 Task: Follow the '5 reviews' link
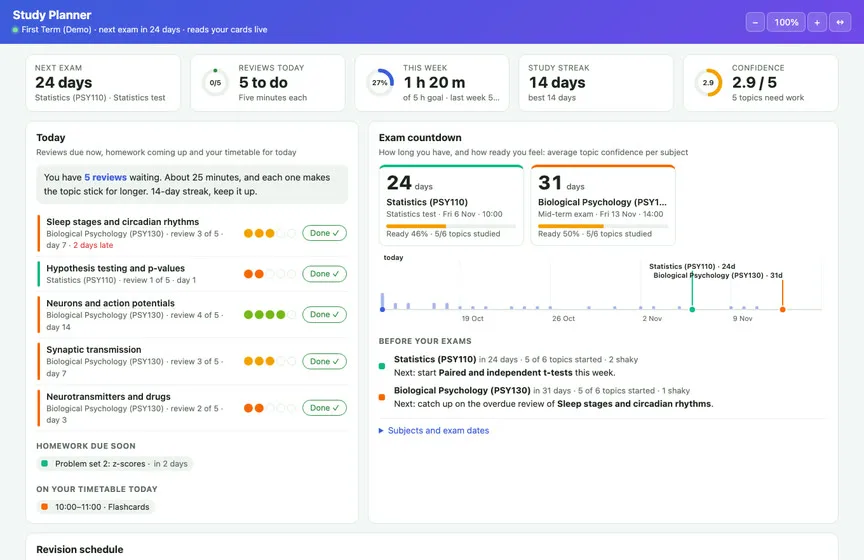(x=105, y=177)
